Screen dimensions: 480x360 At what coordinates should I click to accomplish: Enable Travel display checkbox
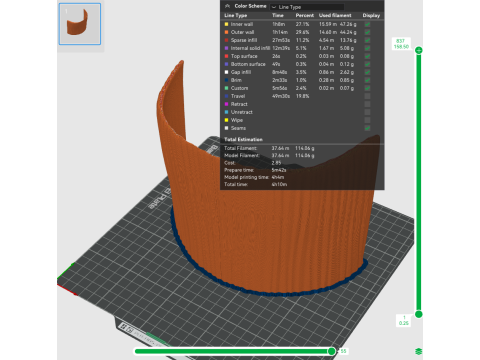pos(367,96)
